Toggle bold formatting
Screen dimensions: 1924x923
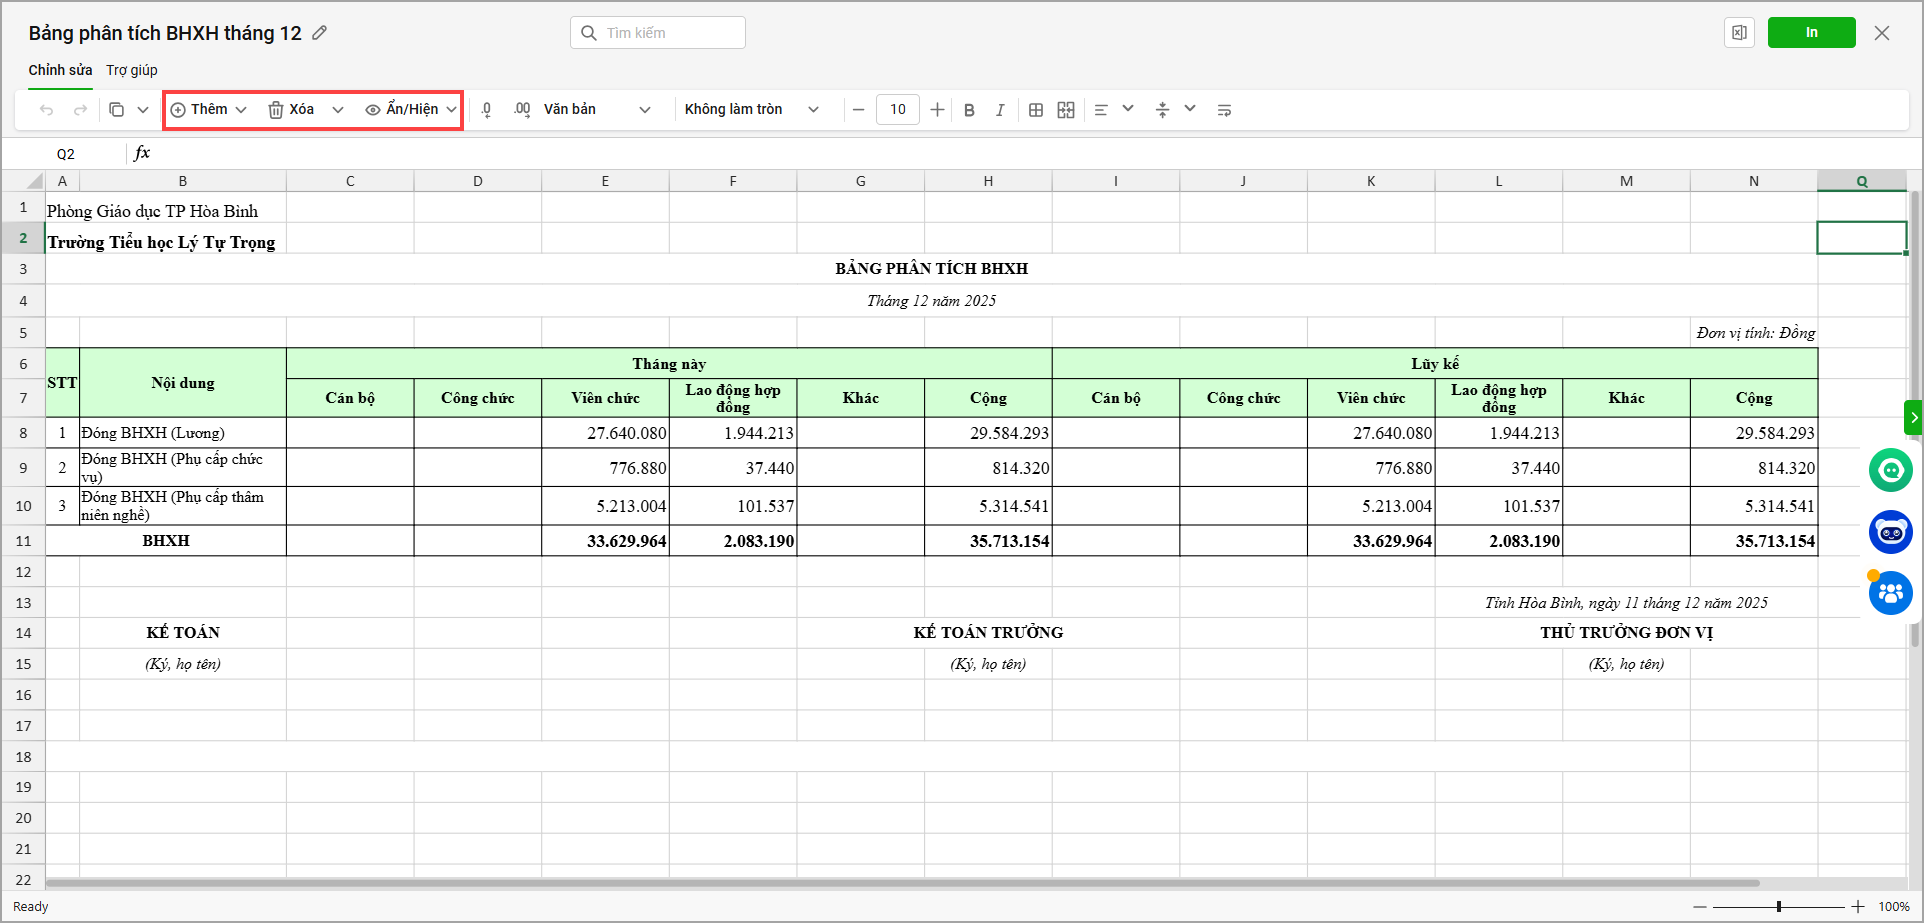coord(969,110)
